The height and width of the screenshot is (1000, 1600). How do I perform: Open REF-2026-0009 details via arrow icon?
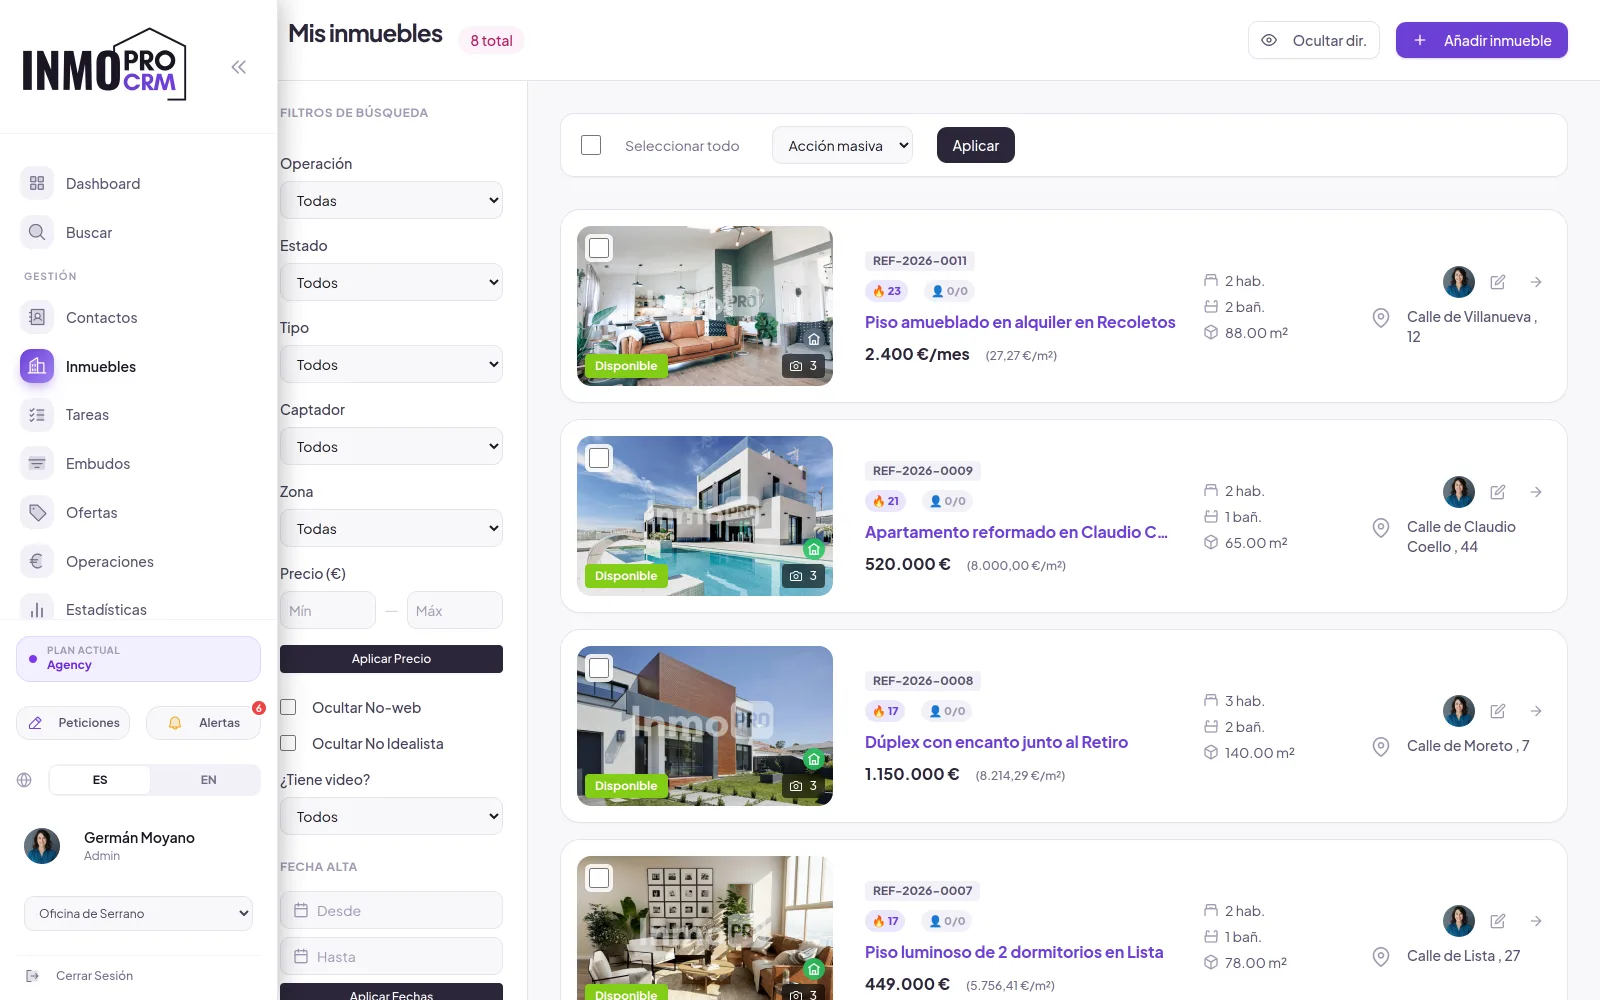click(1536, 492)
